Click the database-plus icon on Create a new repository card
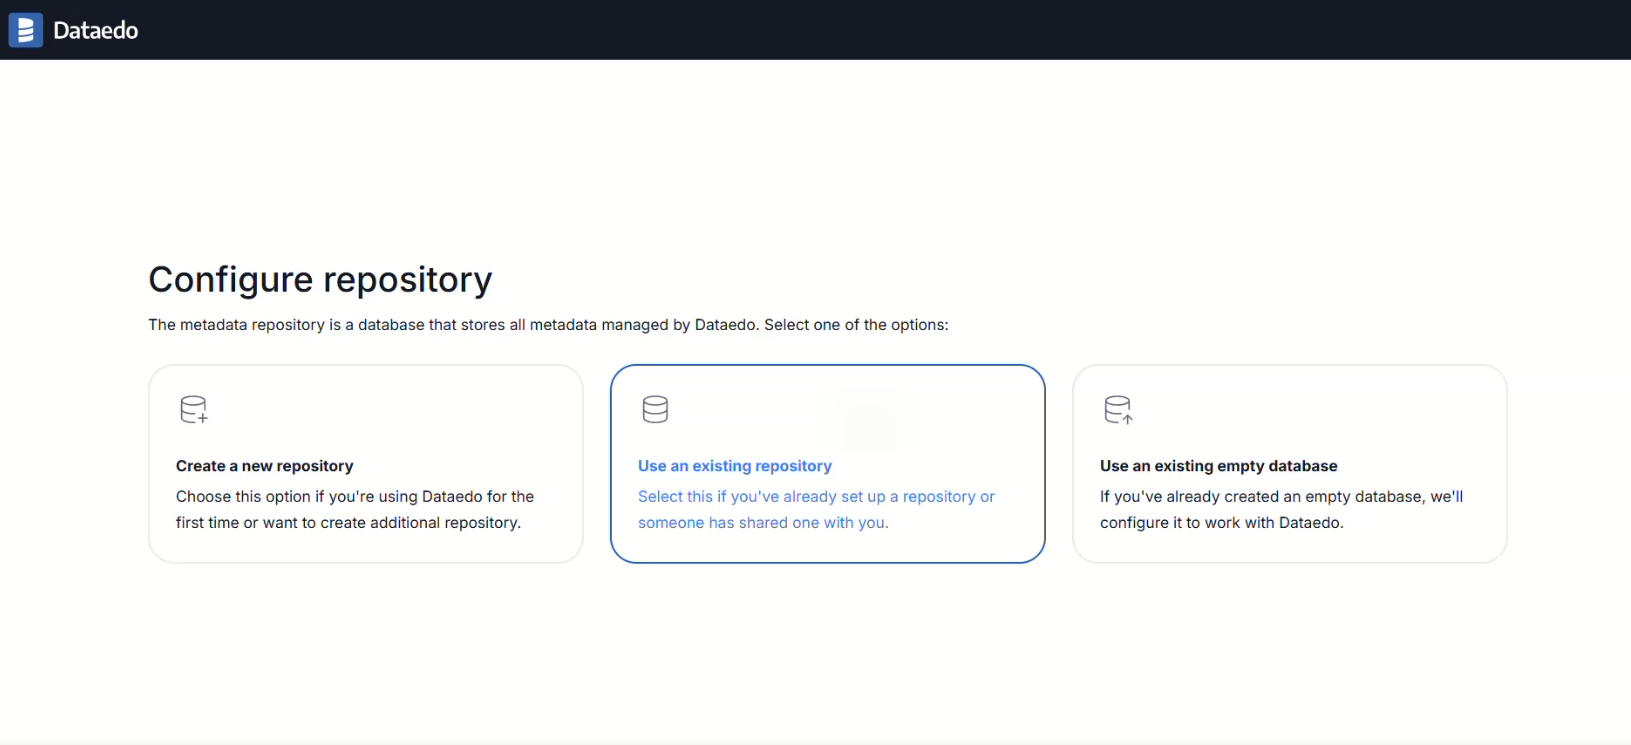 (x=194, y=409)
